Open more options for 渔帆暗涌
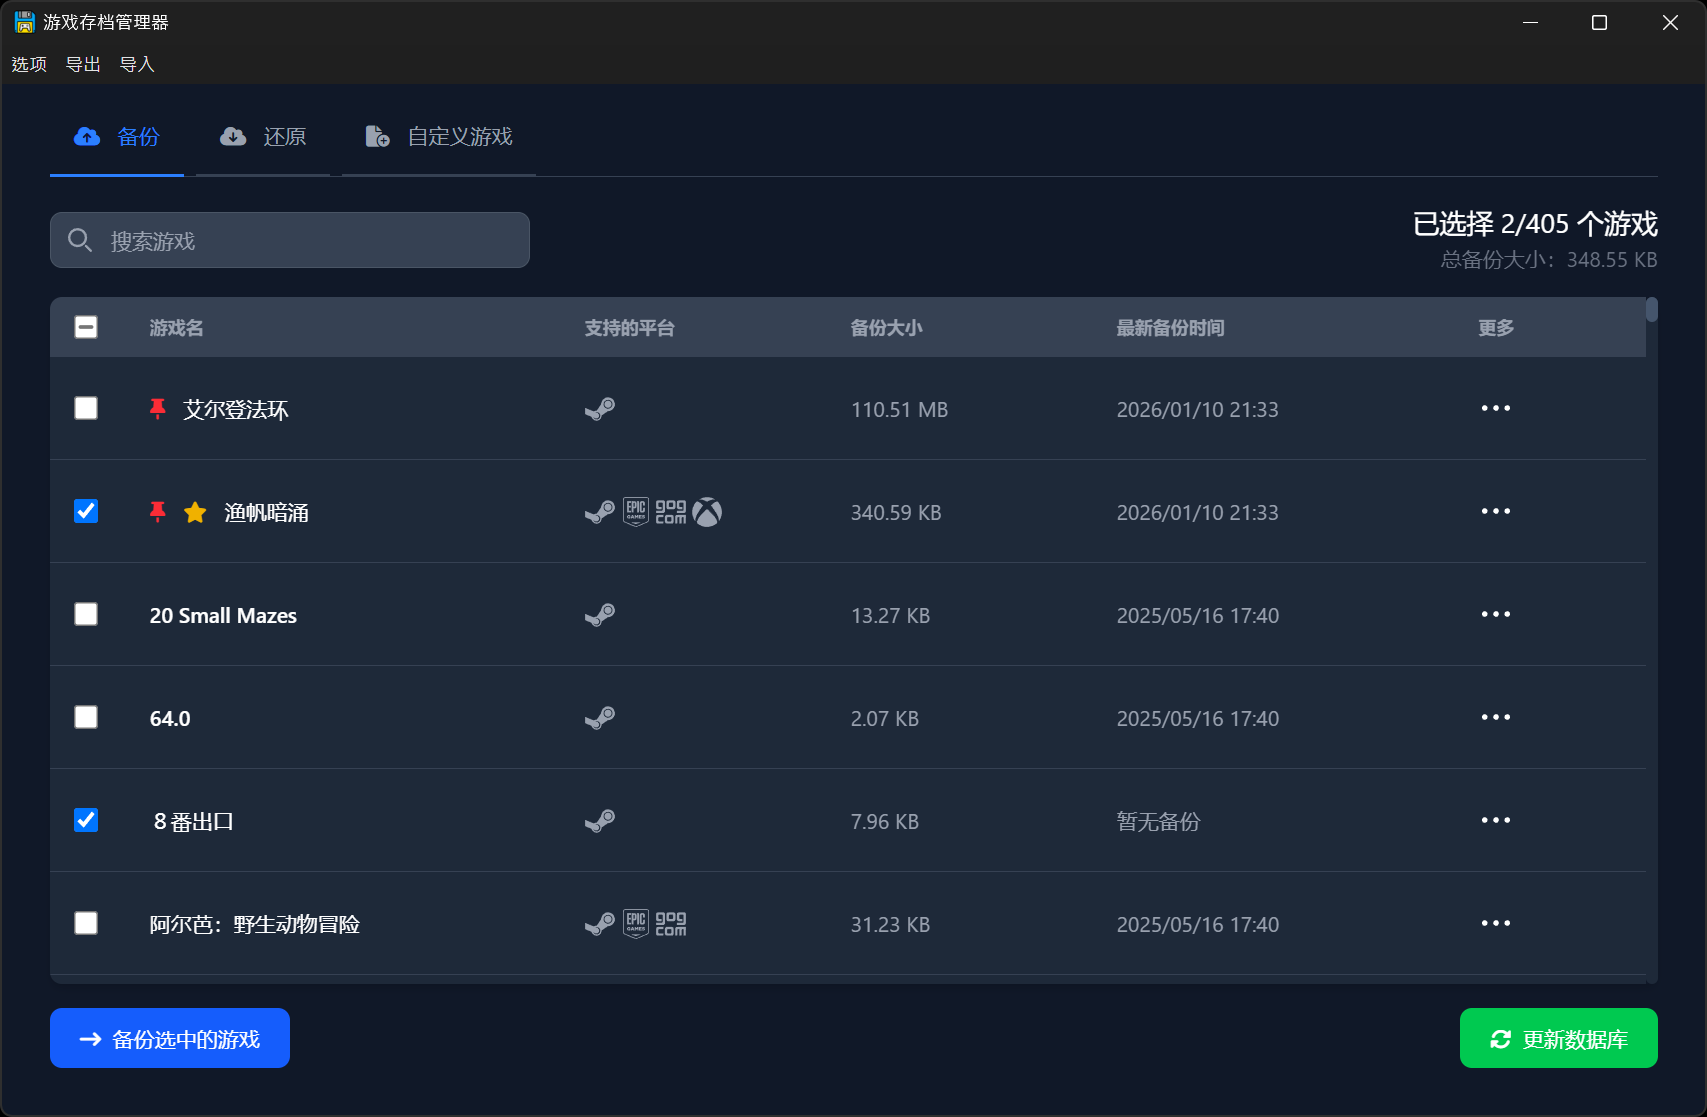Image resolution: width=1707 pixels, height=1117 pixels. coord(1496,511)
